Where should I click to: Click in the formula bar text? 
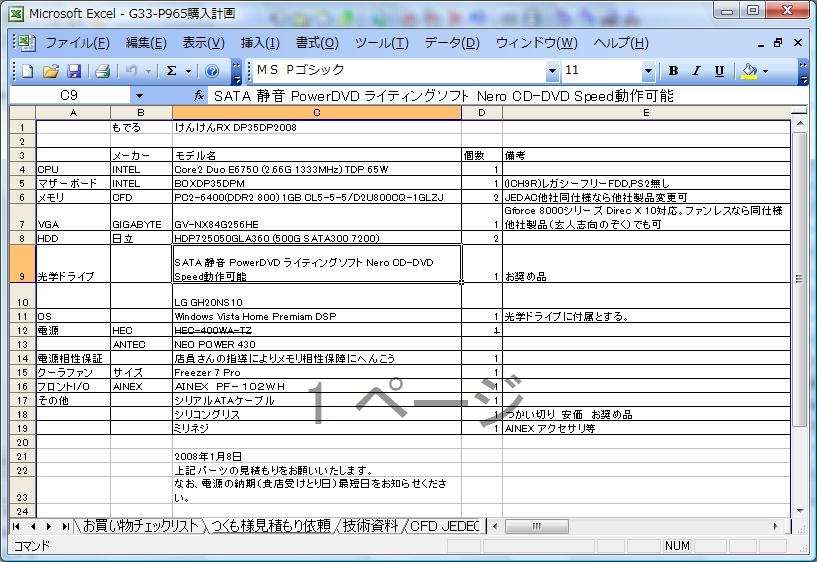pos(444,96)
